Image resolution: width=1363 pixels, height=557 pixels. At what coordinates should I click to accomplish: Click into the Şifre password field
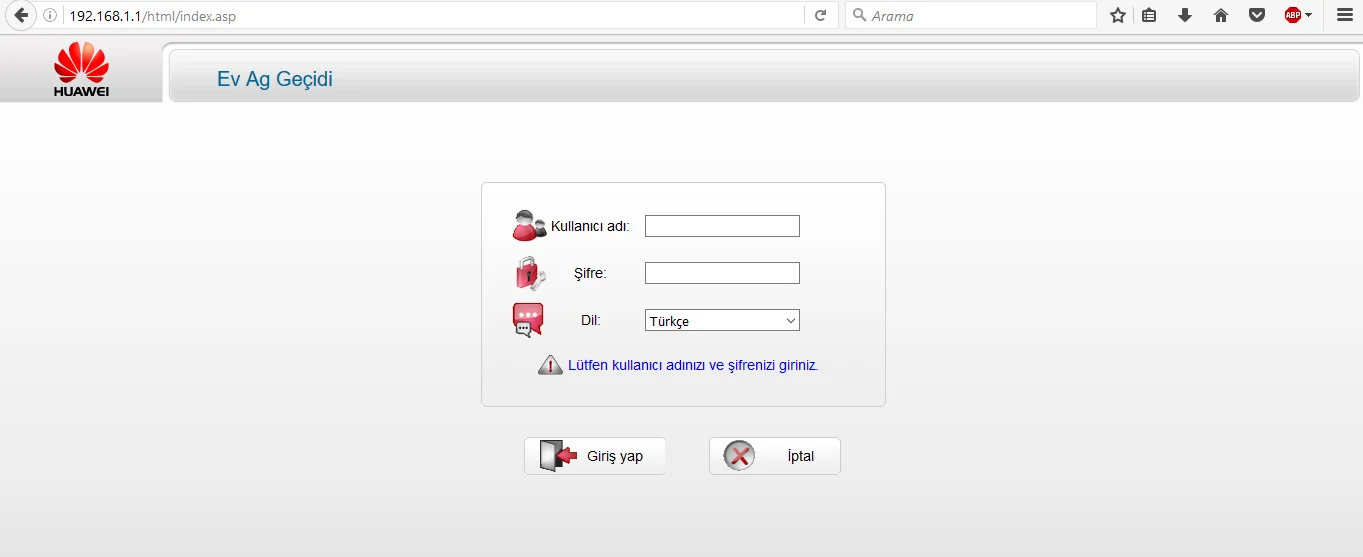[x=722, y=273]
